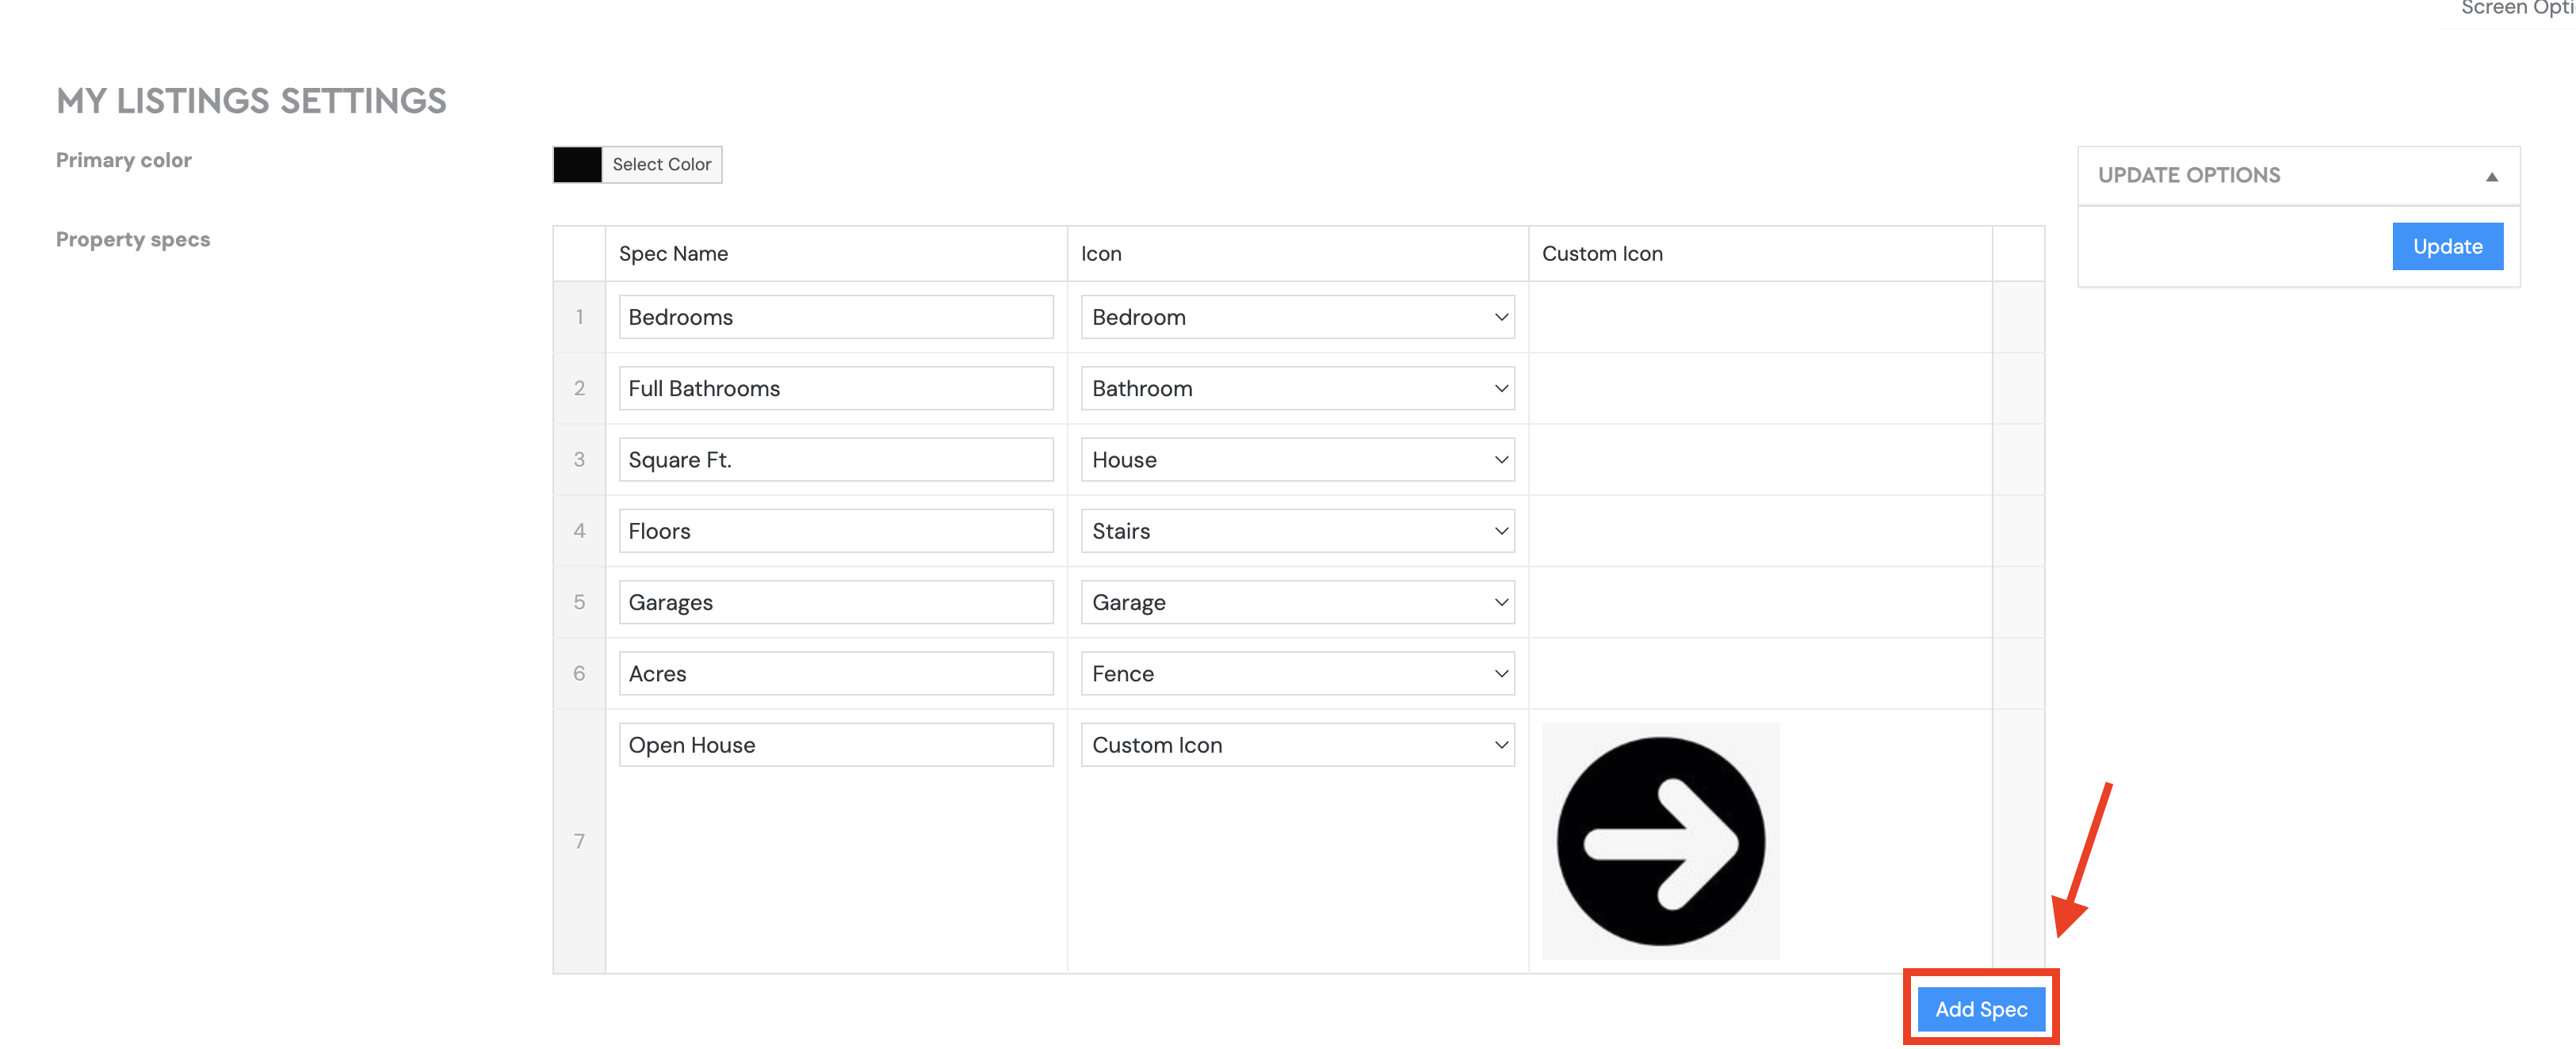
Task: Expand the House icon dropdown
Action: pyautogui.click(x=1297, y=460)
